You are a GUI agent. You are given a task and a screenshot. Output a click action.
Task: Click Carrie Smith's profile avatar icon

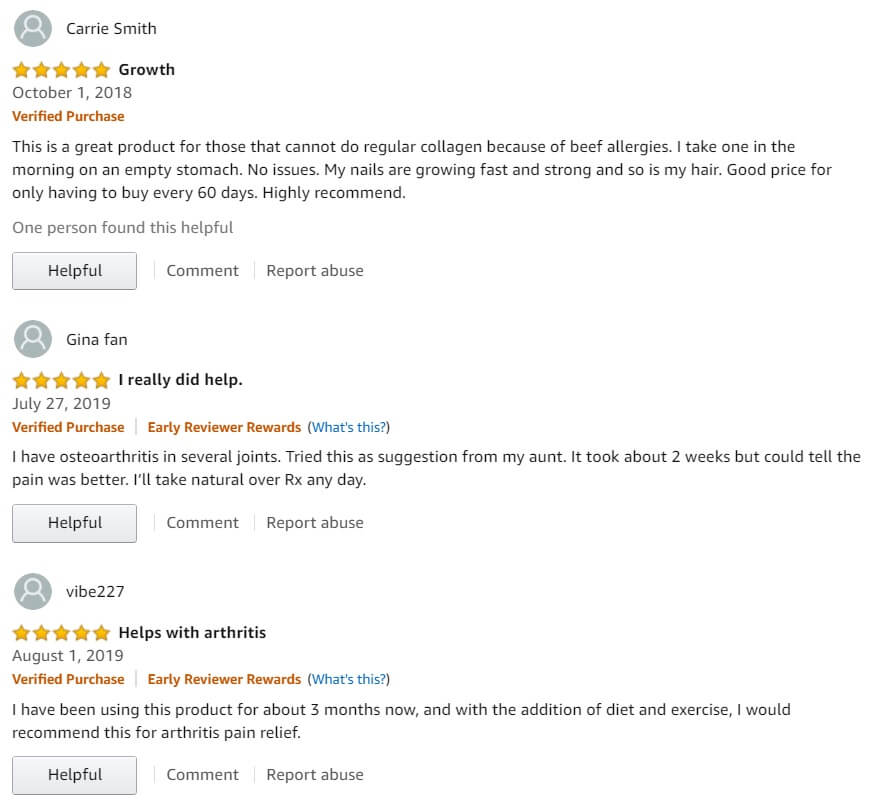coord(33,28)
